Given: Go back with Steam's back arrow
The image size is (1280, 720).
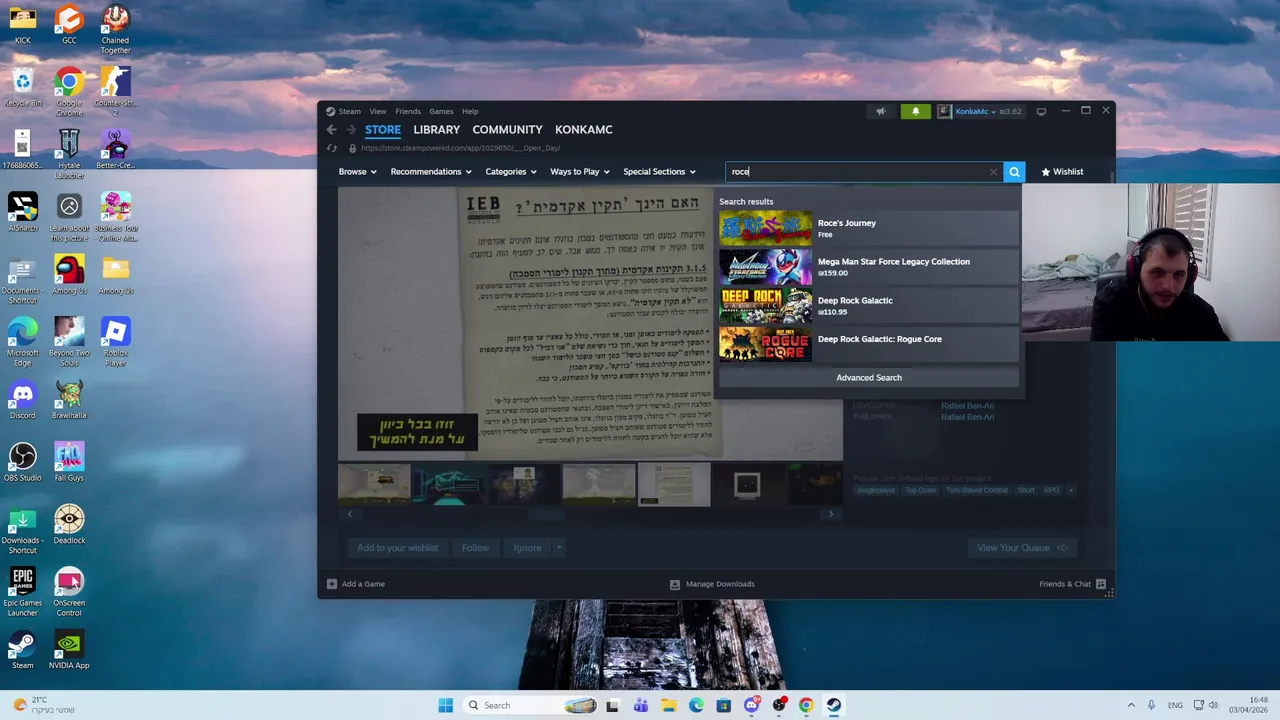Looking at the screenshot, I should [331, 130].
